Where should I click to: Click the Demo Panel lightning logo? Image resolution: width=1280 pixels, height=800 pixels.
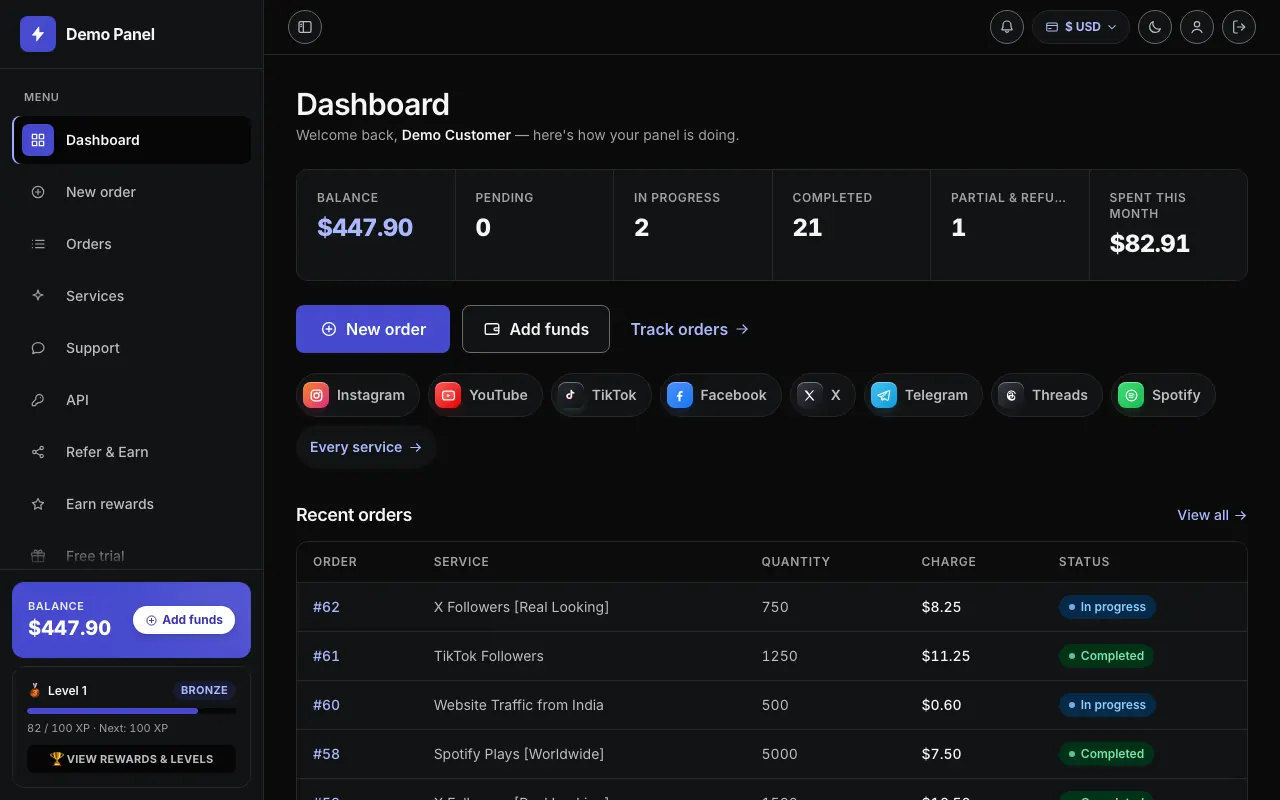point(38,34)
